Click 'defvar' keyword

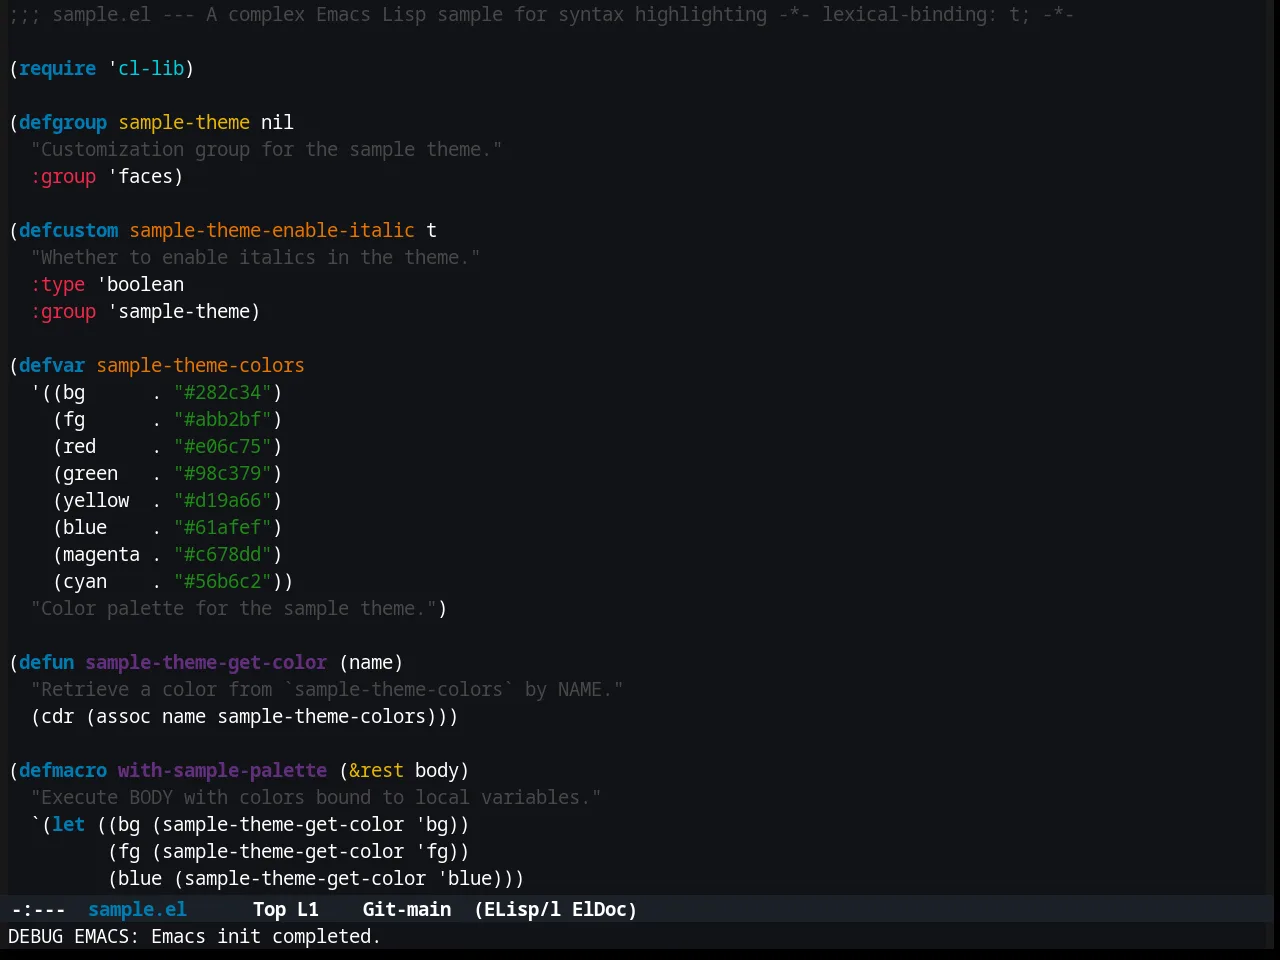52,365
